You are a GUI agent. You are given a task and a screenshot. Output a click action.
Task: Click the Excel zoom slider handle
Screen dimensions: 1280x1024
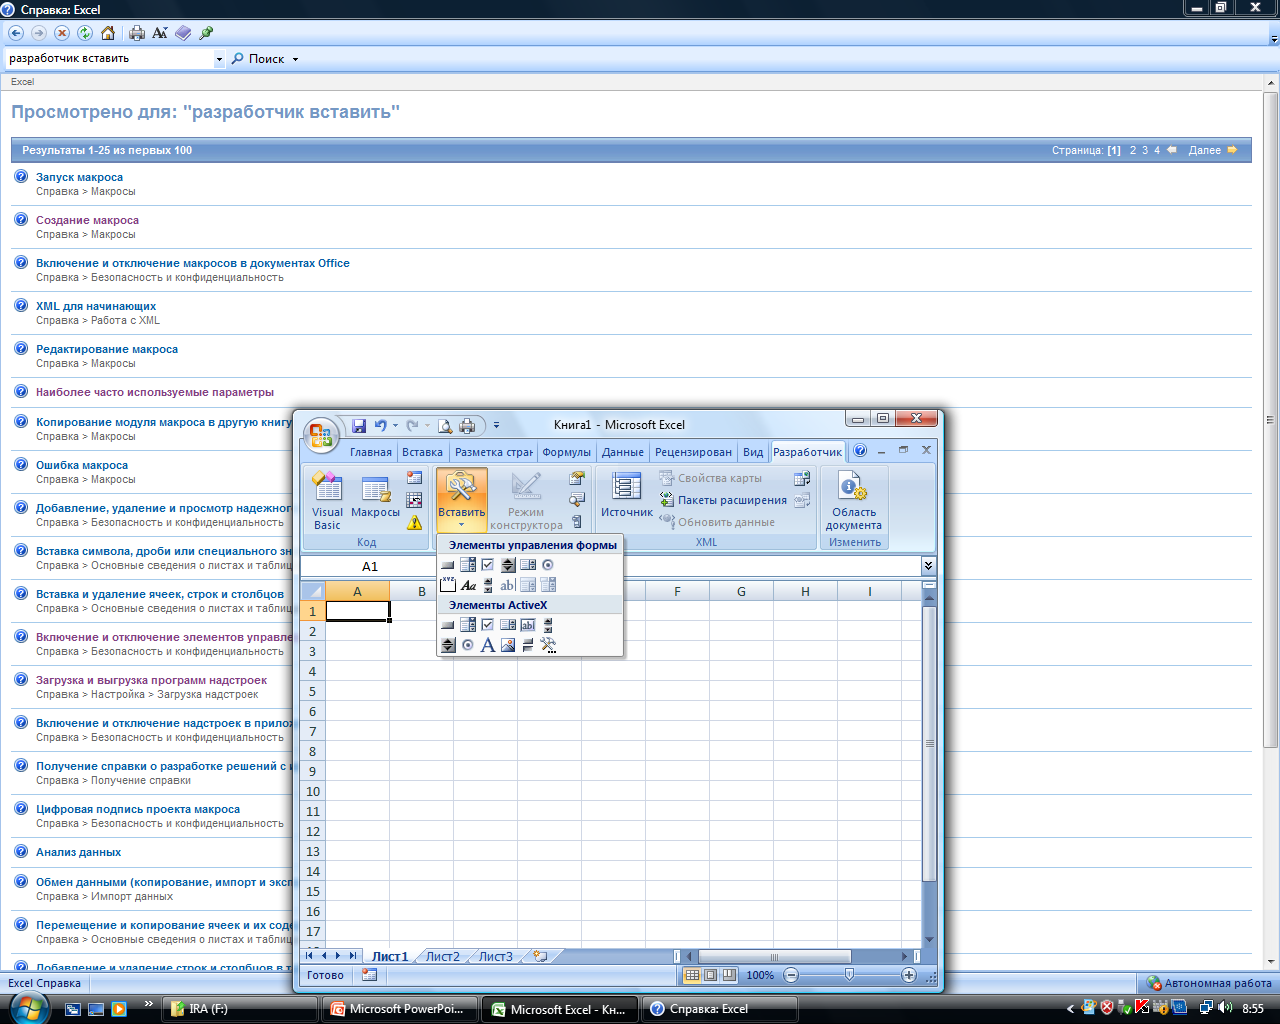(x=849, y=975)
